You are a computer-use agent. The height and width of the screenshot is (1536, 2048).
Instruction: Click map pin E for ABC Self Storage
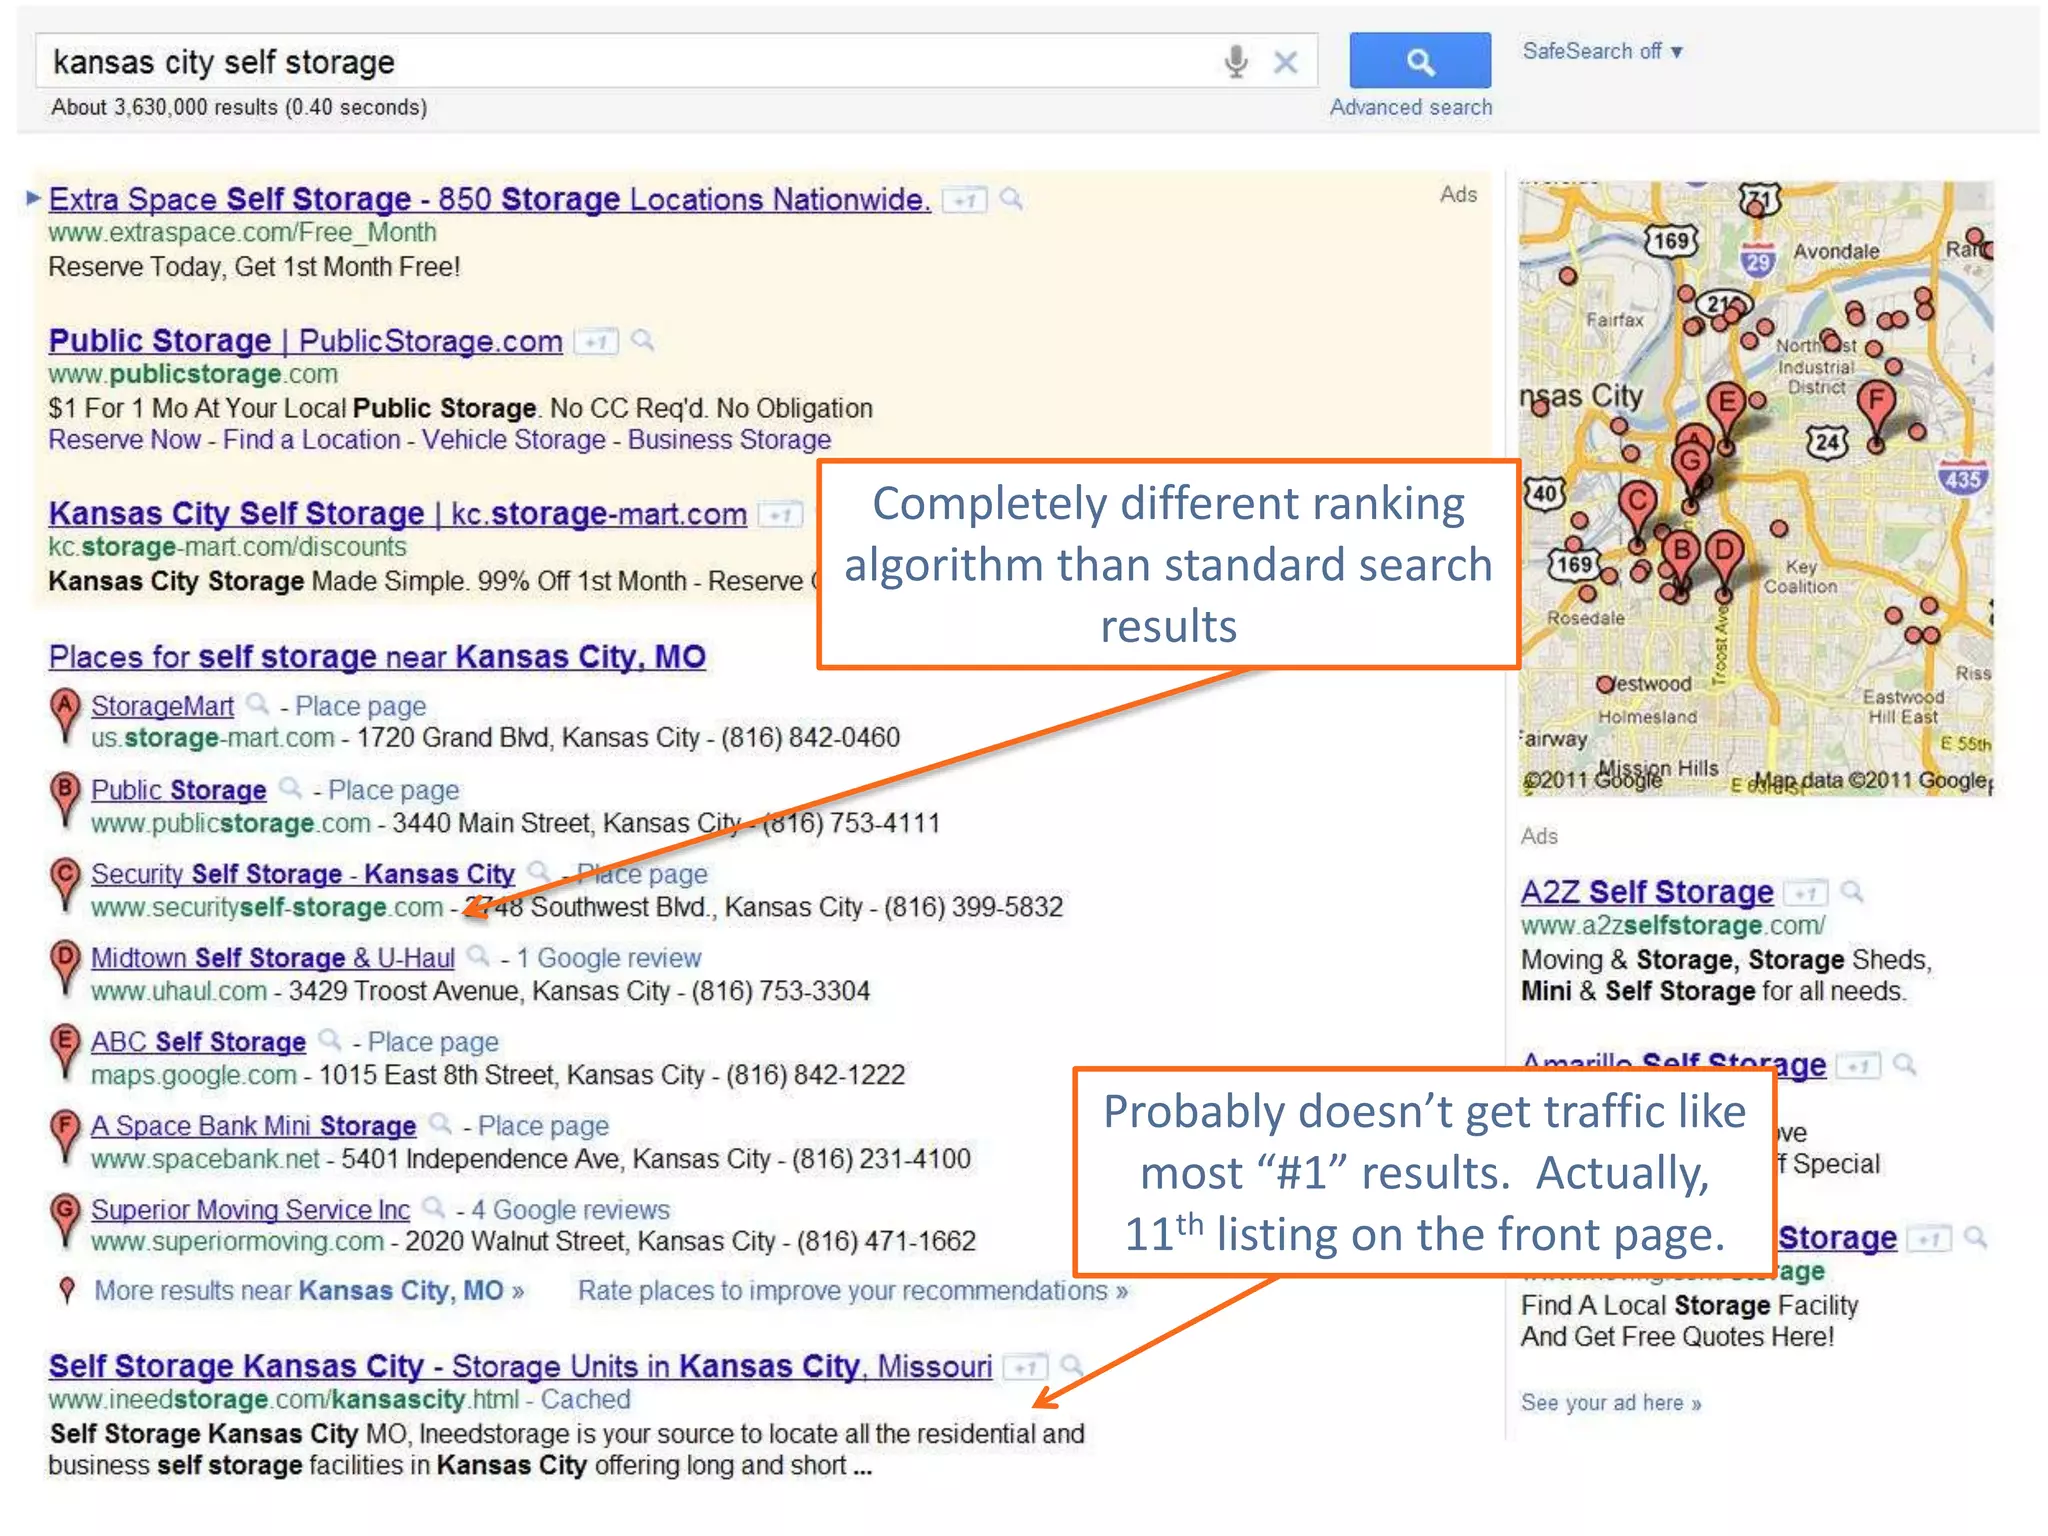pos(64,1051)
